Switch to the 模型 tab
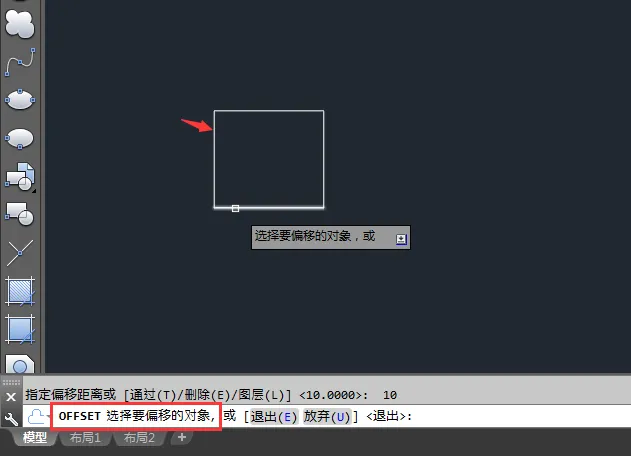 click(35, 437)
